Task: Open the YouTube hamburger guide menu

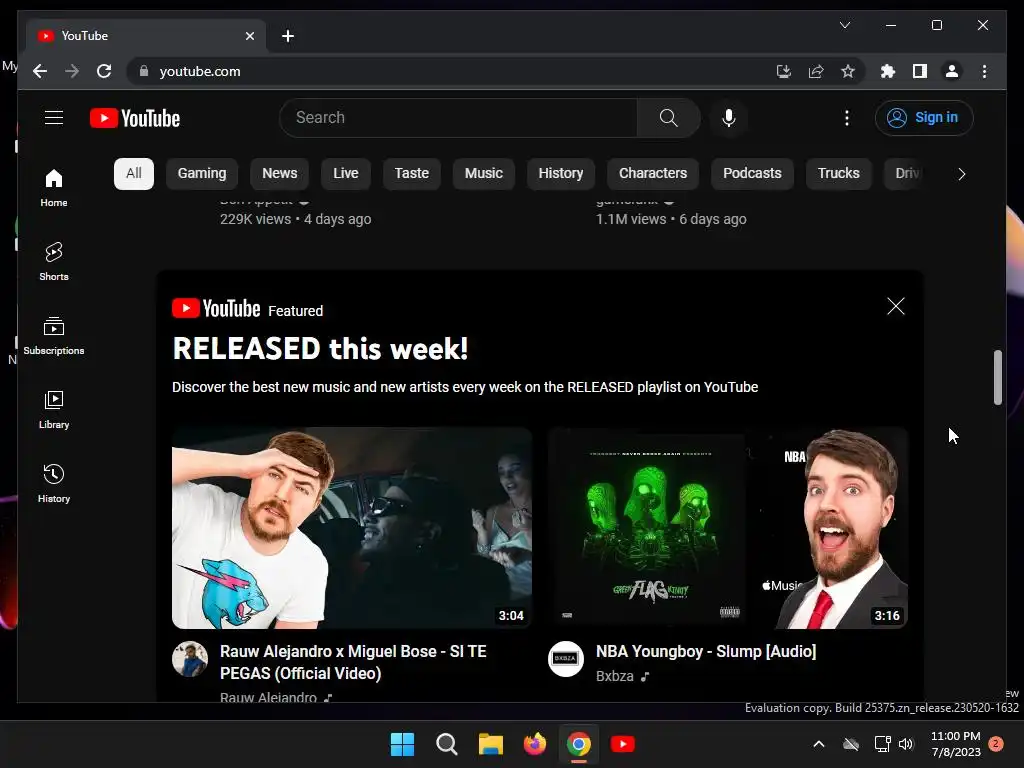Action: click(x=54, y=118)
